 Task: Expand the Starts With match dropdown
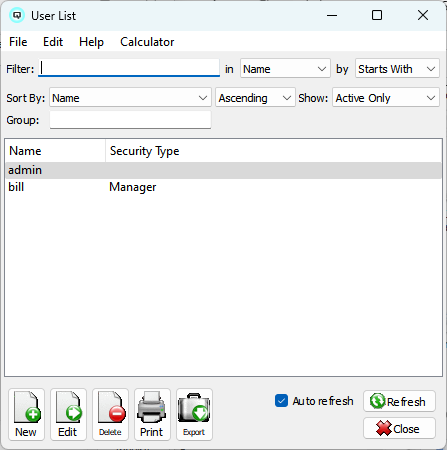tap(397, 69)
